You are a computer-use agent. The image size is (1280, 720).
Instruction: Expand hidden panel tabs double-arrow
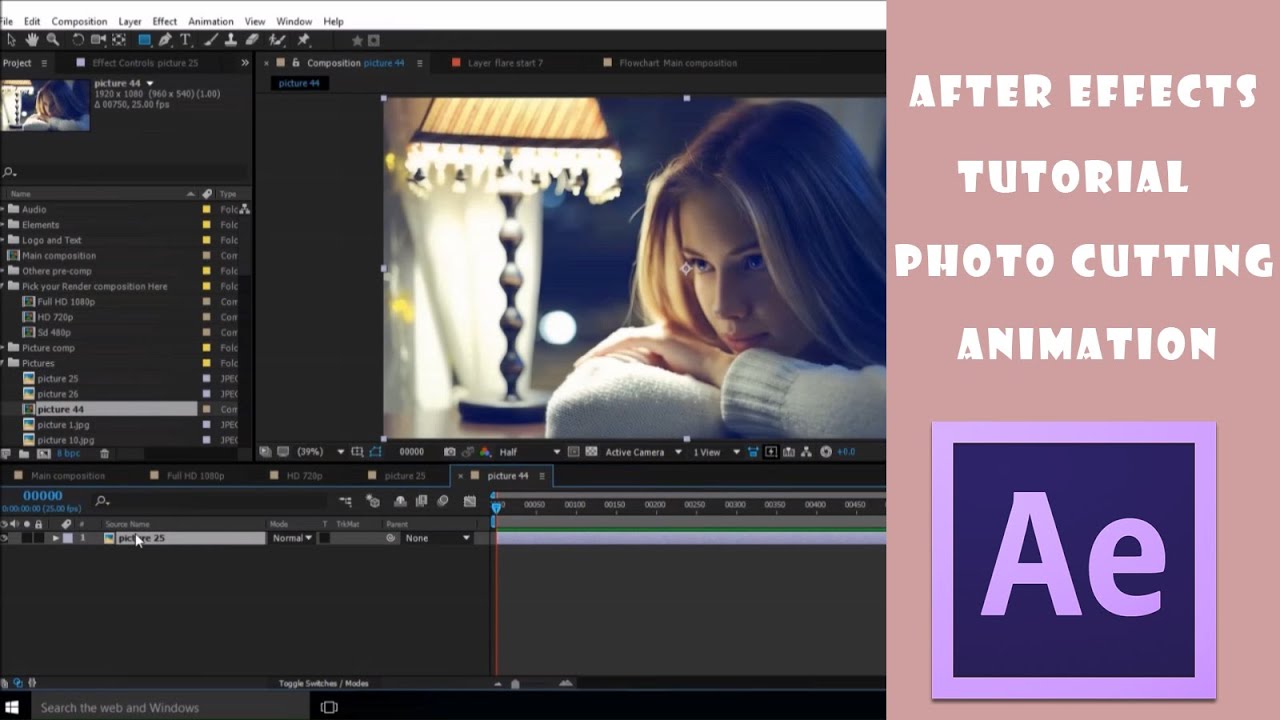tap(245, 63)
